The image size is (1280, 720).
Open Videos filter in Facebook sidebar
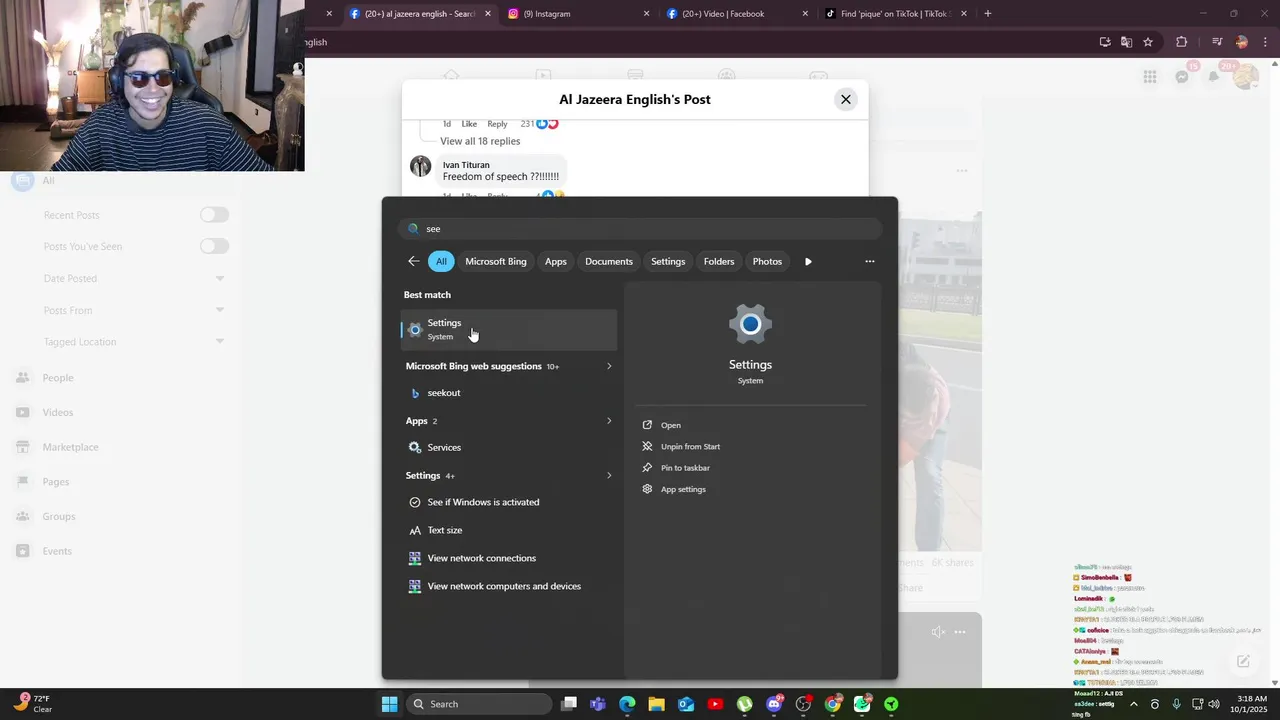pos(58,412)
